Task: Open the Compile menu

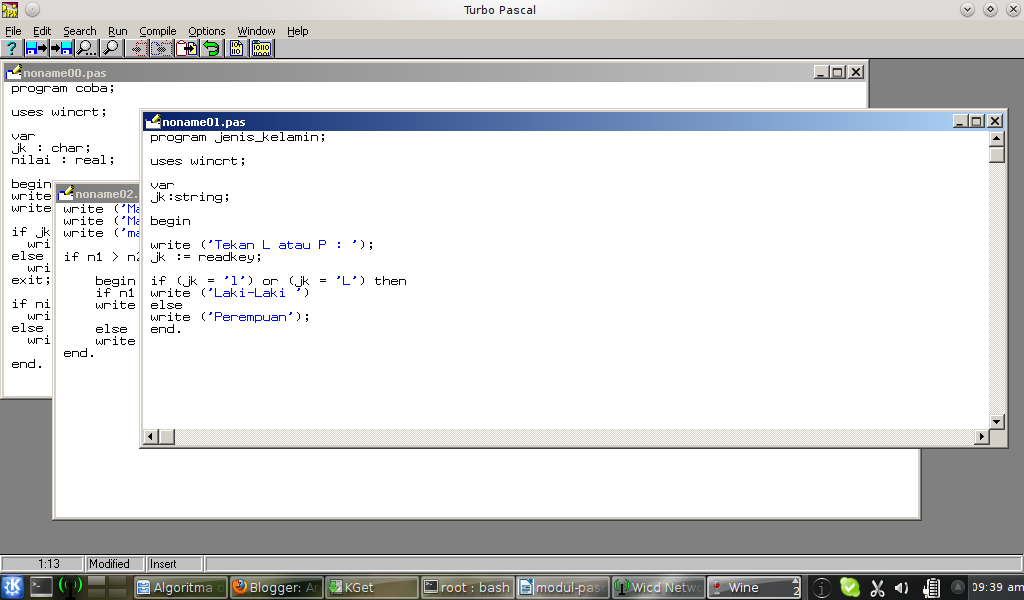Action: click(157, 31)
